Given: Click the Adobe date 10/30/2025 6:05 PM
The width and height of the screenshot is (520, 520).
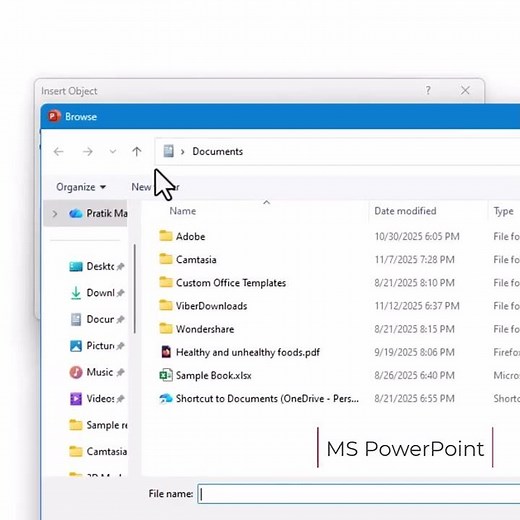Looking at the screenshot, I should coord(417,237).
